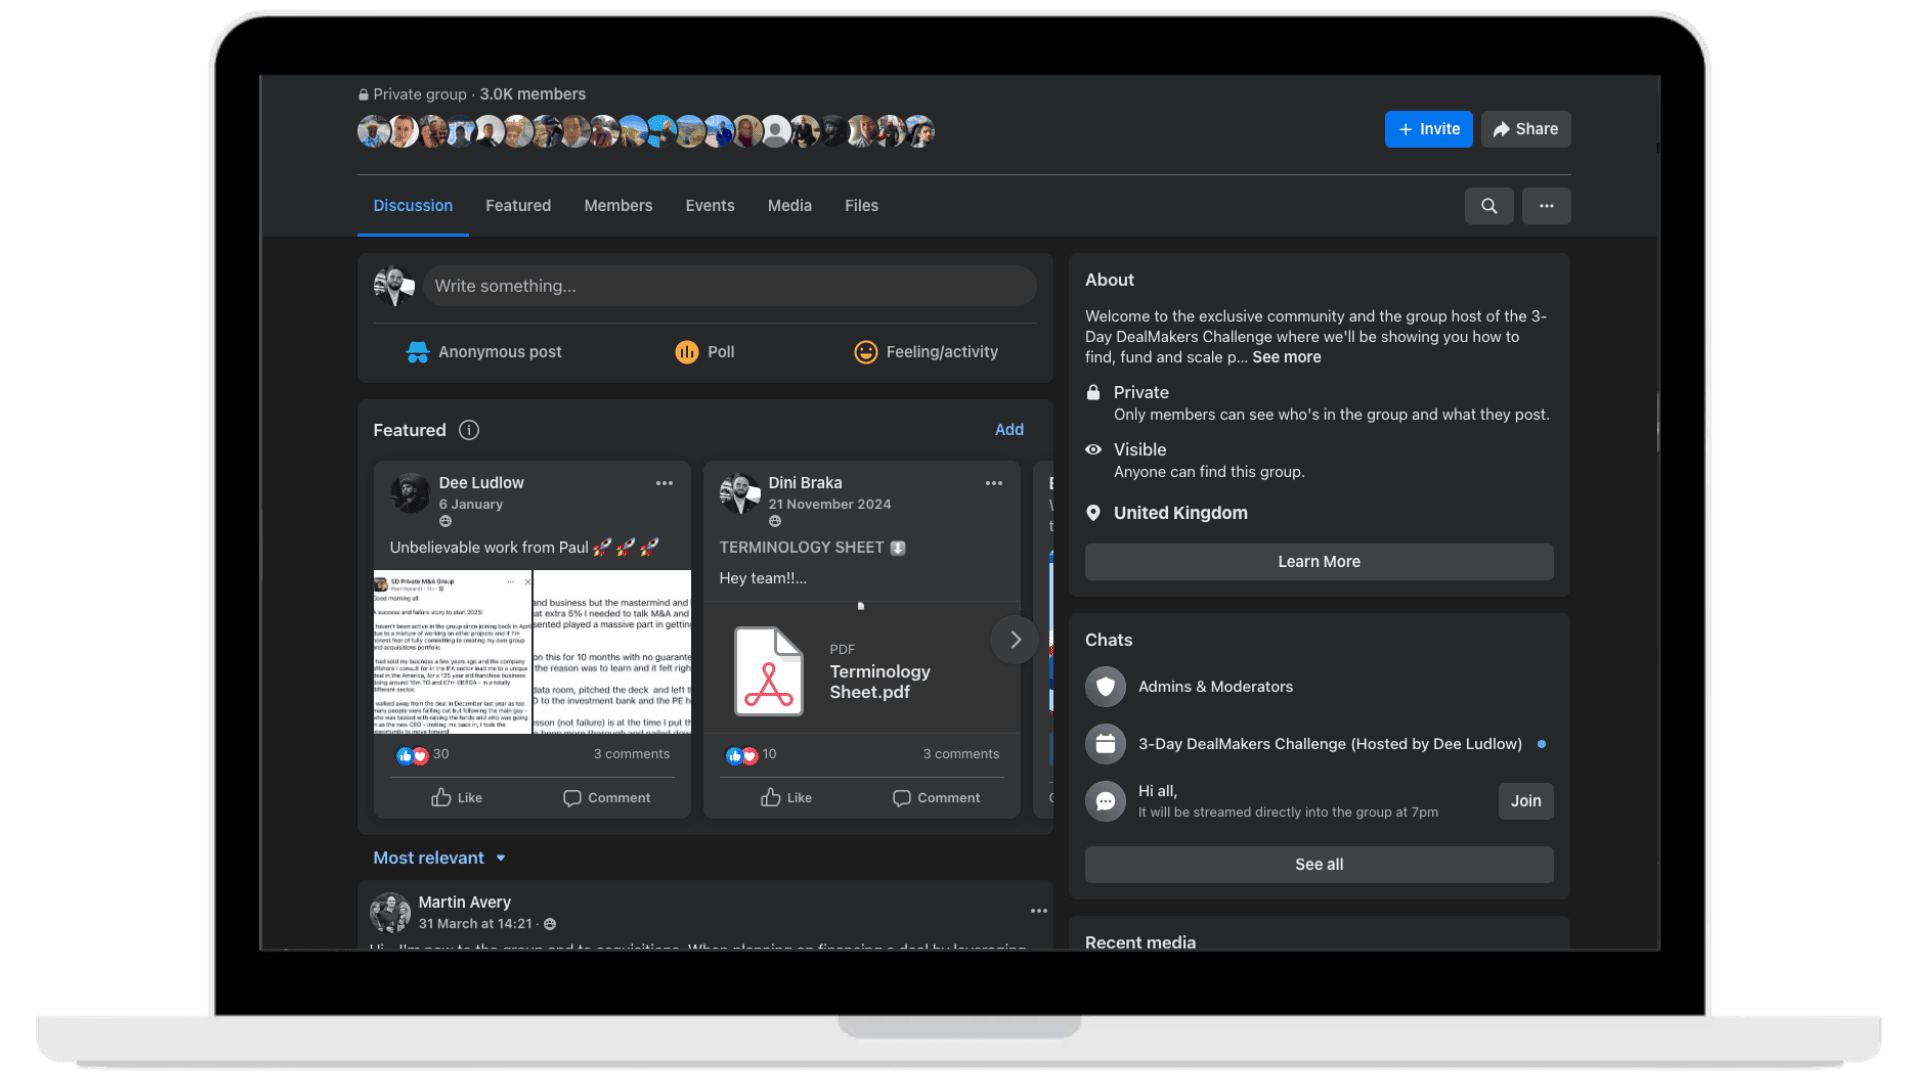The image size is (1920, 1080).
Task: Open the three-dot group options menu
Action: [1546, 206]
